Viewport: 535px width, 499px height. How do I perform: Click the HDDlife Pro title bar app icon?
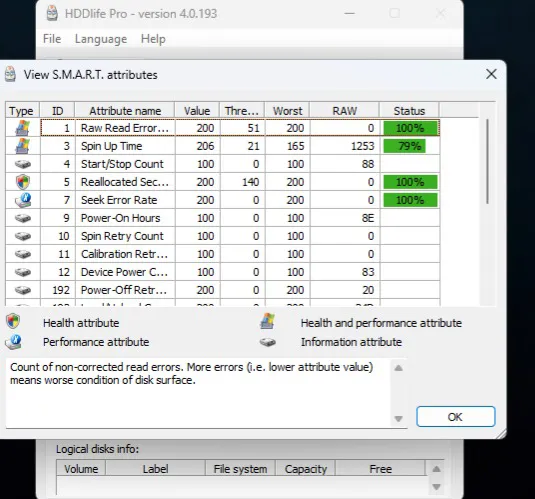[x=52, y=14]
